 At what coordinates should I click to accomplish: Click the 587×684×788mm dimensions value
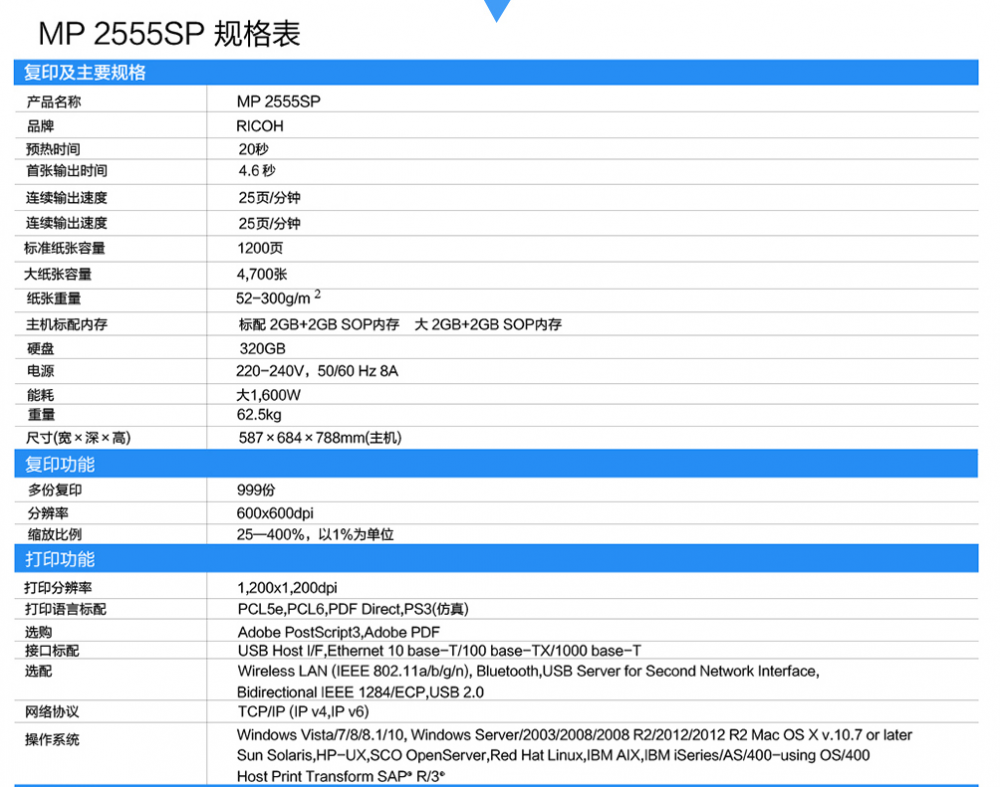click(x=319, y=438)
